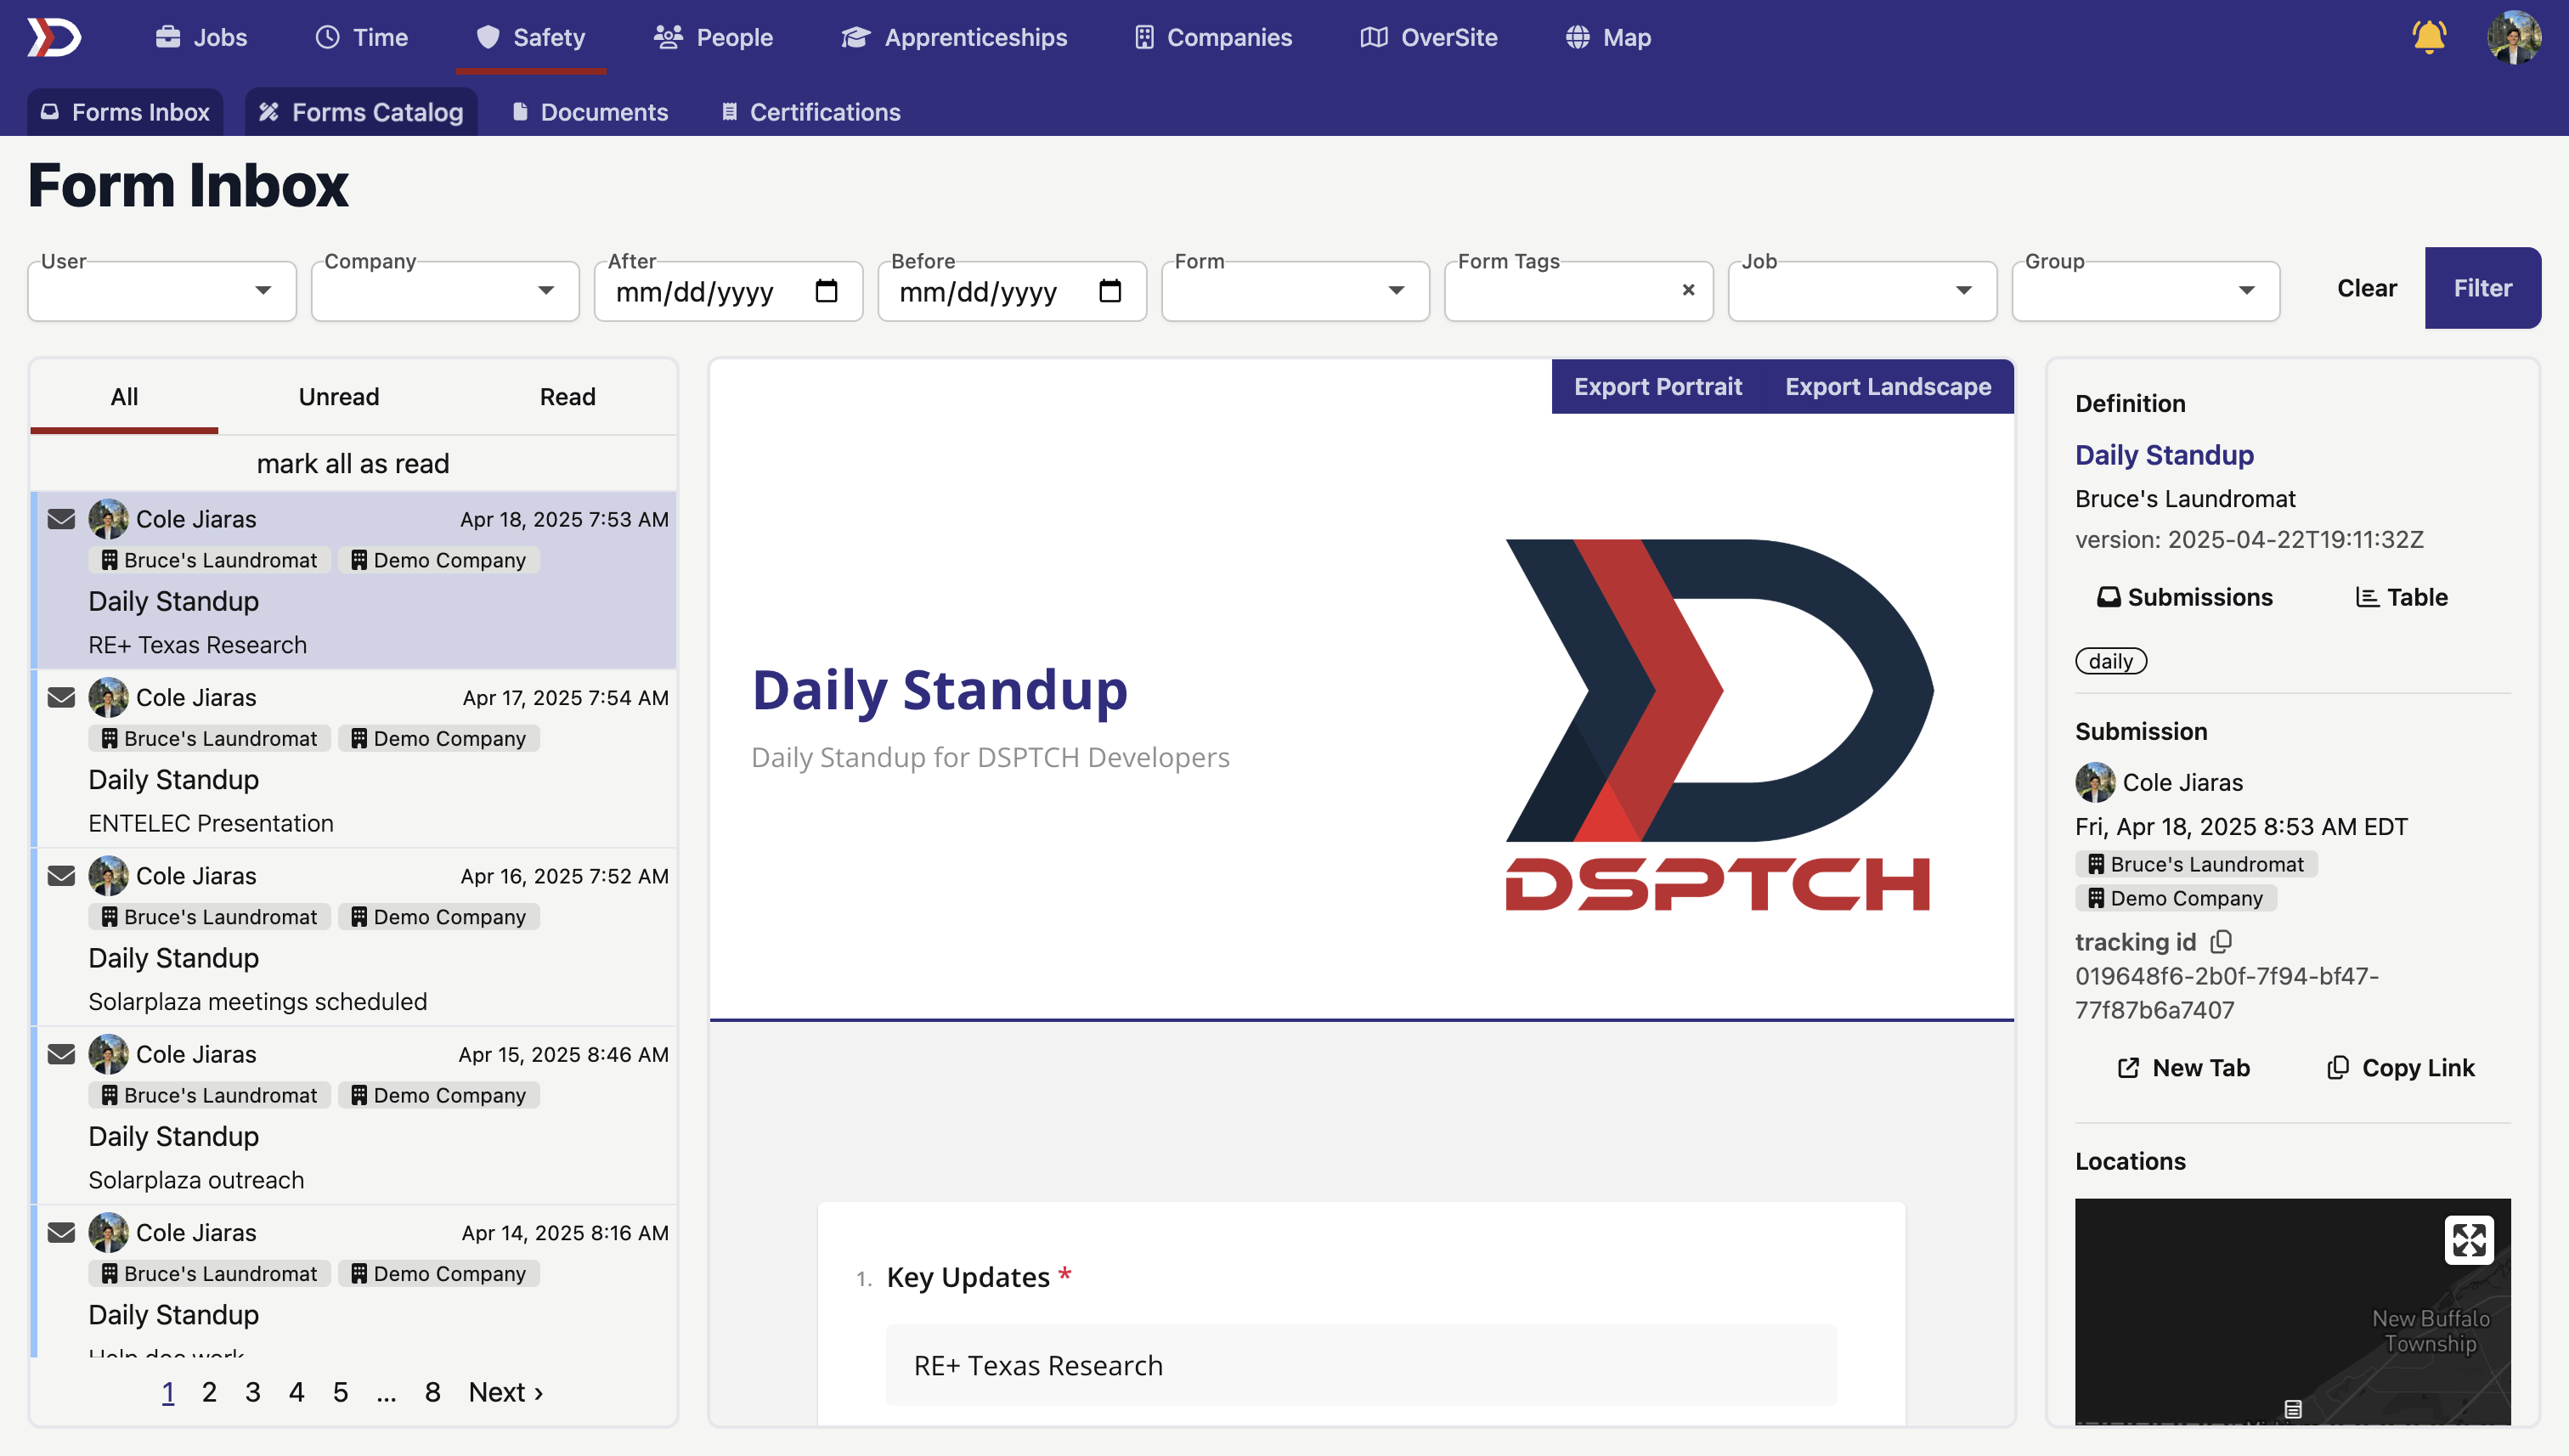Switch to the Forms Inbox tab
Viewport: 2569px width, 1456px height.
coord(125,112)
